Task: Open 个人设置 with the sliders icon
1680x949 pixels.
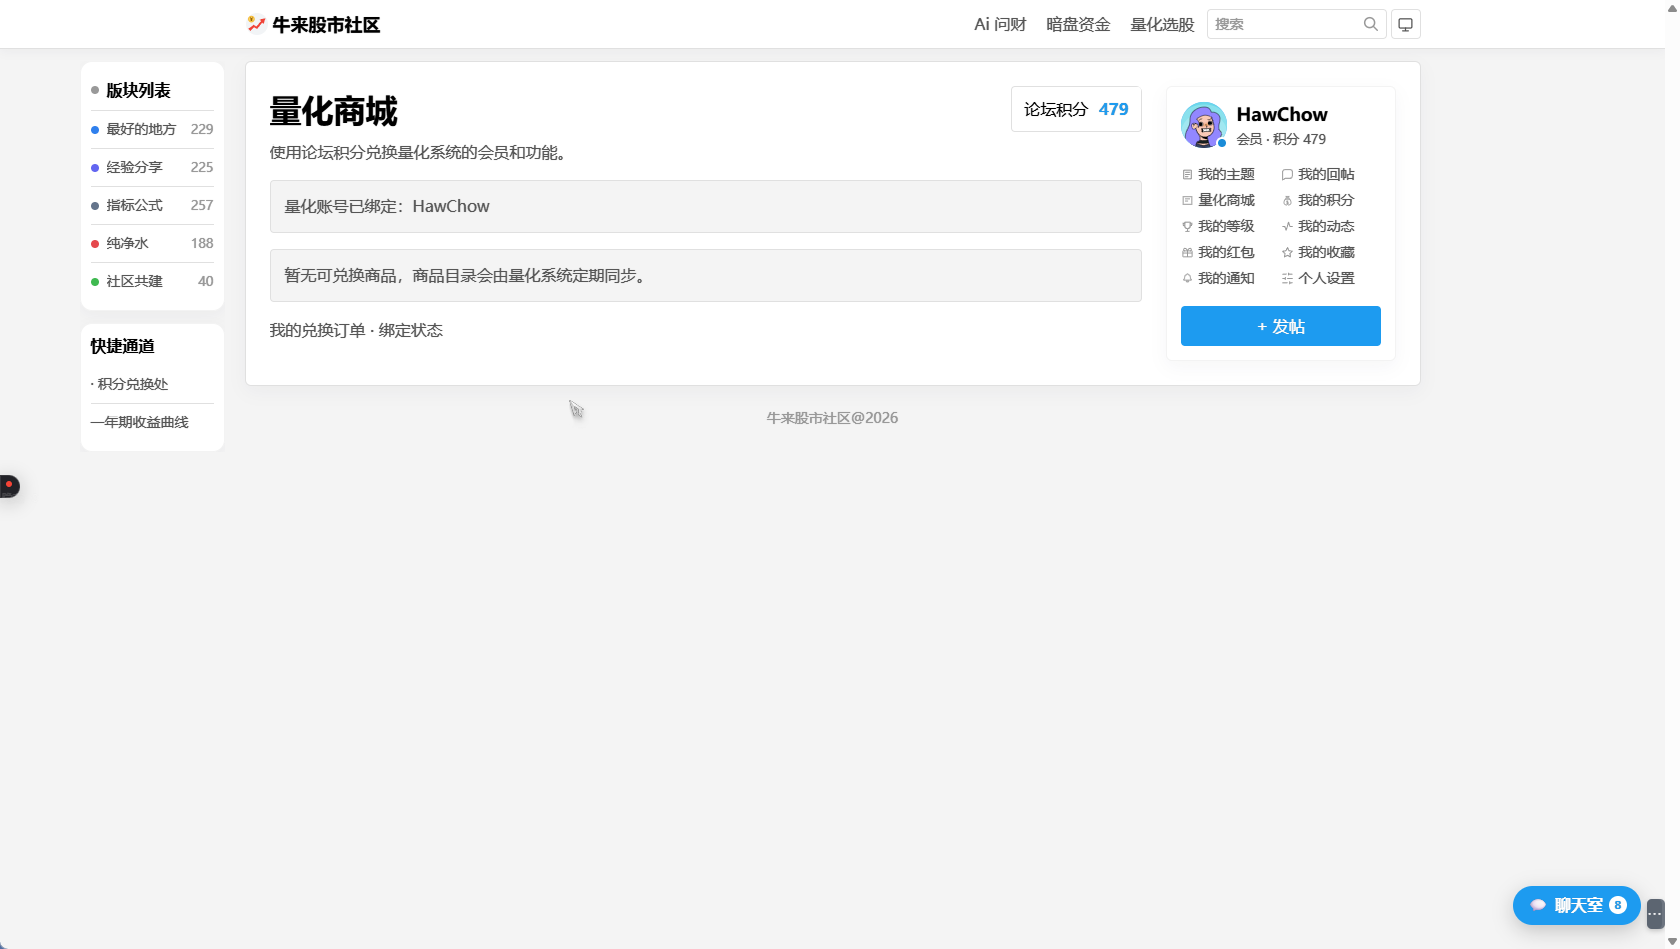Action: pos(1318,278)
